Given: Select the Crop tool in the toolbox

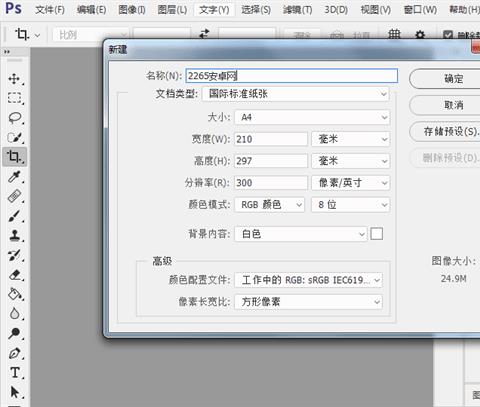Looking at the screenshot, I should click(14, 157).
